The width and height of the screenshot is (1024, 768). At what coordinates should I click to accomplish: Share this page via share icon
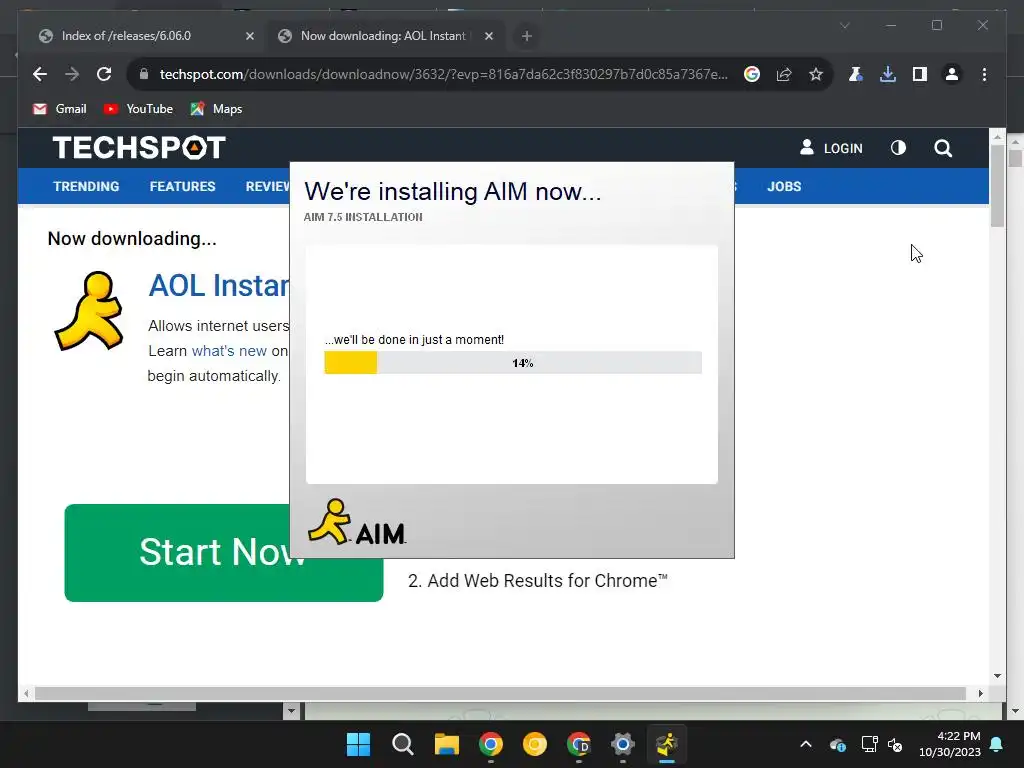tap(784, 74)
